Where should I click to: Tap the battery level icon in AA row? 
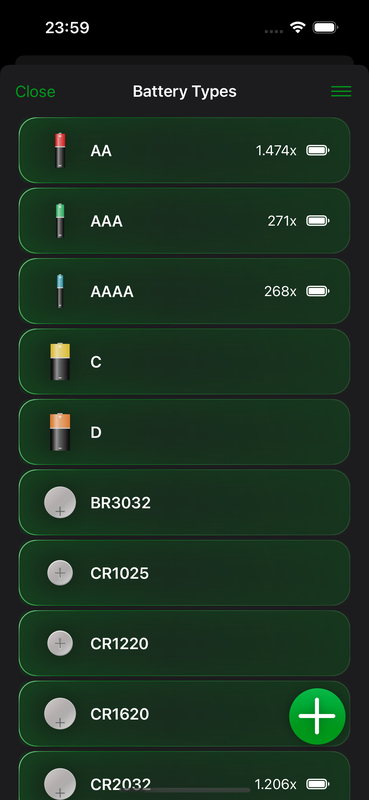tap(318, 151)
